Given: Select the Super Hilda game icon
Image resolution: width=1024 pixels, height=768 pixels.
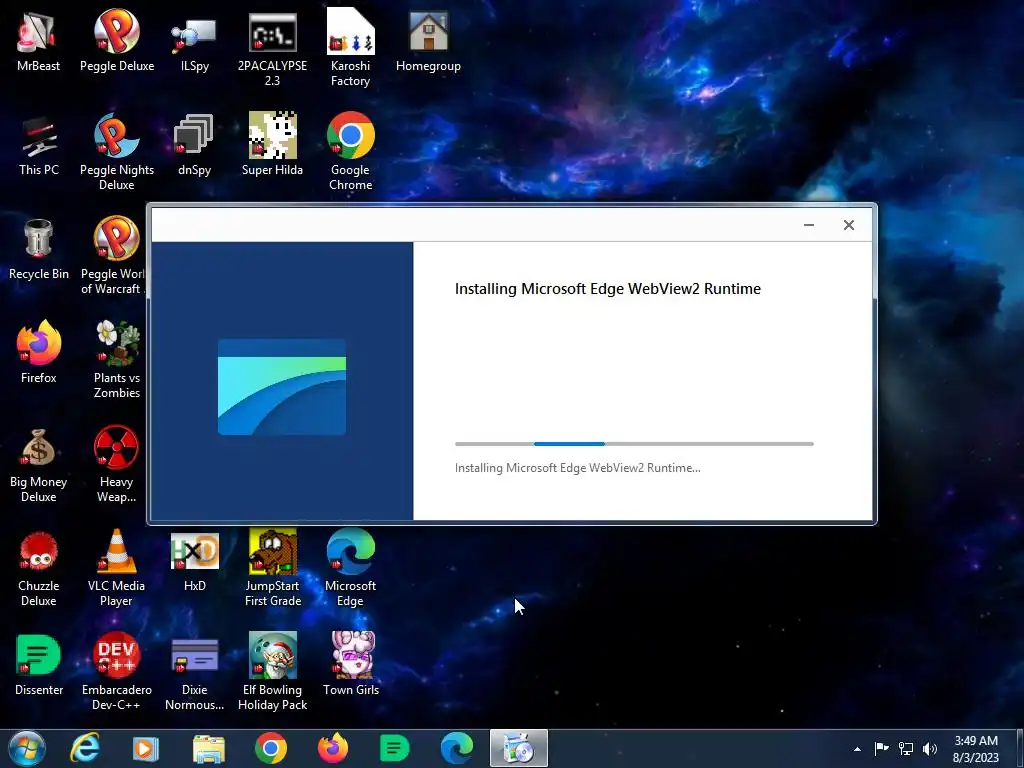Looking at the screenshot, I should tap(272, 144).
